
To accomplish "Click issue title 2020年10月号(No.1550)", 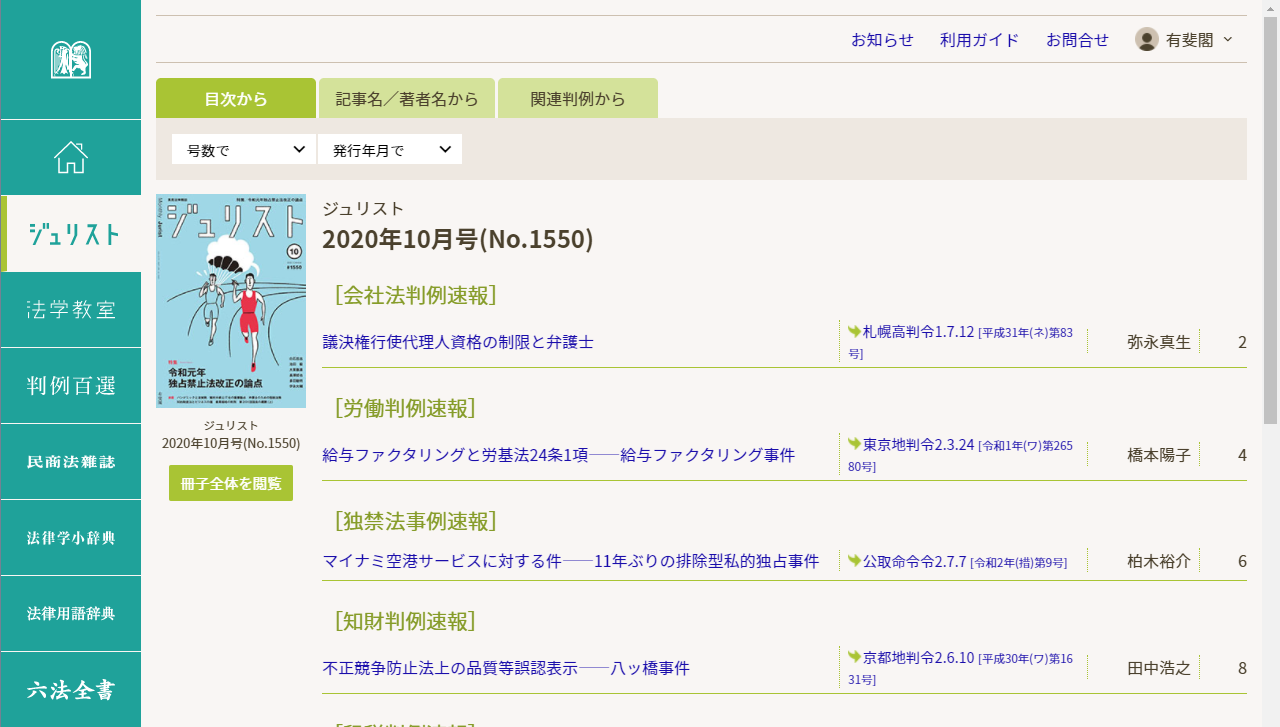I will (458, 240).
